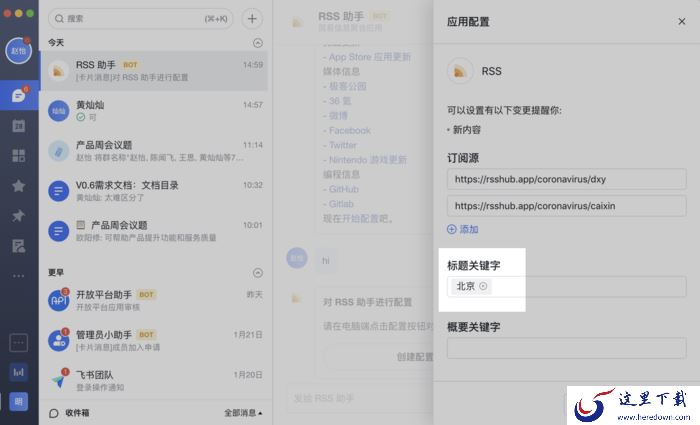
Task: Click the 今天 section label
Action: coord(56,42)
